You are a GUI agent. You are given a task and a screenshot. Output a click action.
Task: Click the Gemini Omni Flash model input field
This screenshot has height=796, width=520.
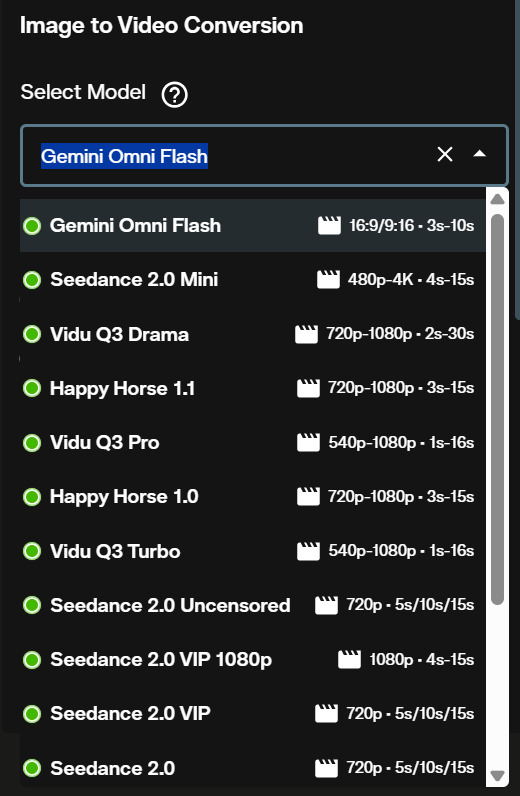tap(264, 155)
